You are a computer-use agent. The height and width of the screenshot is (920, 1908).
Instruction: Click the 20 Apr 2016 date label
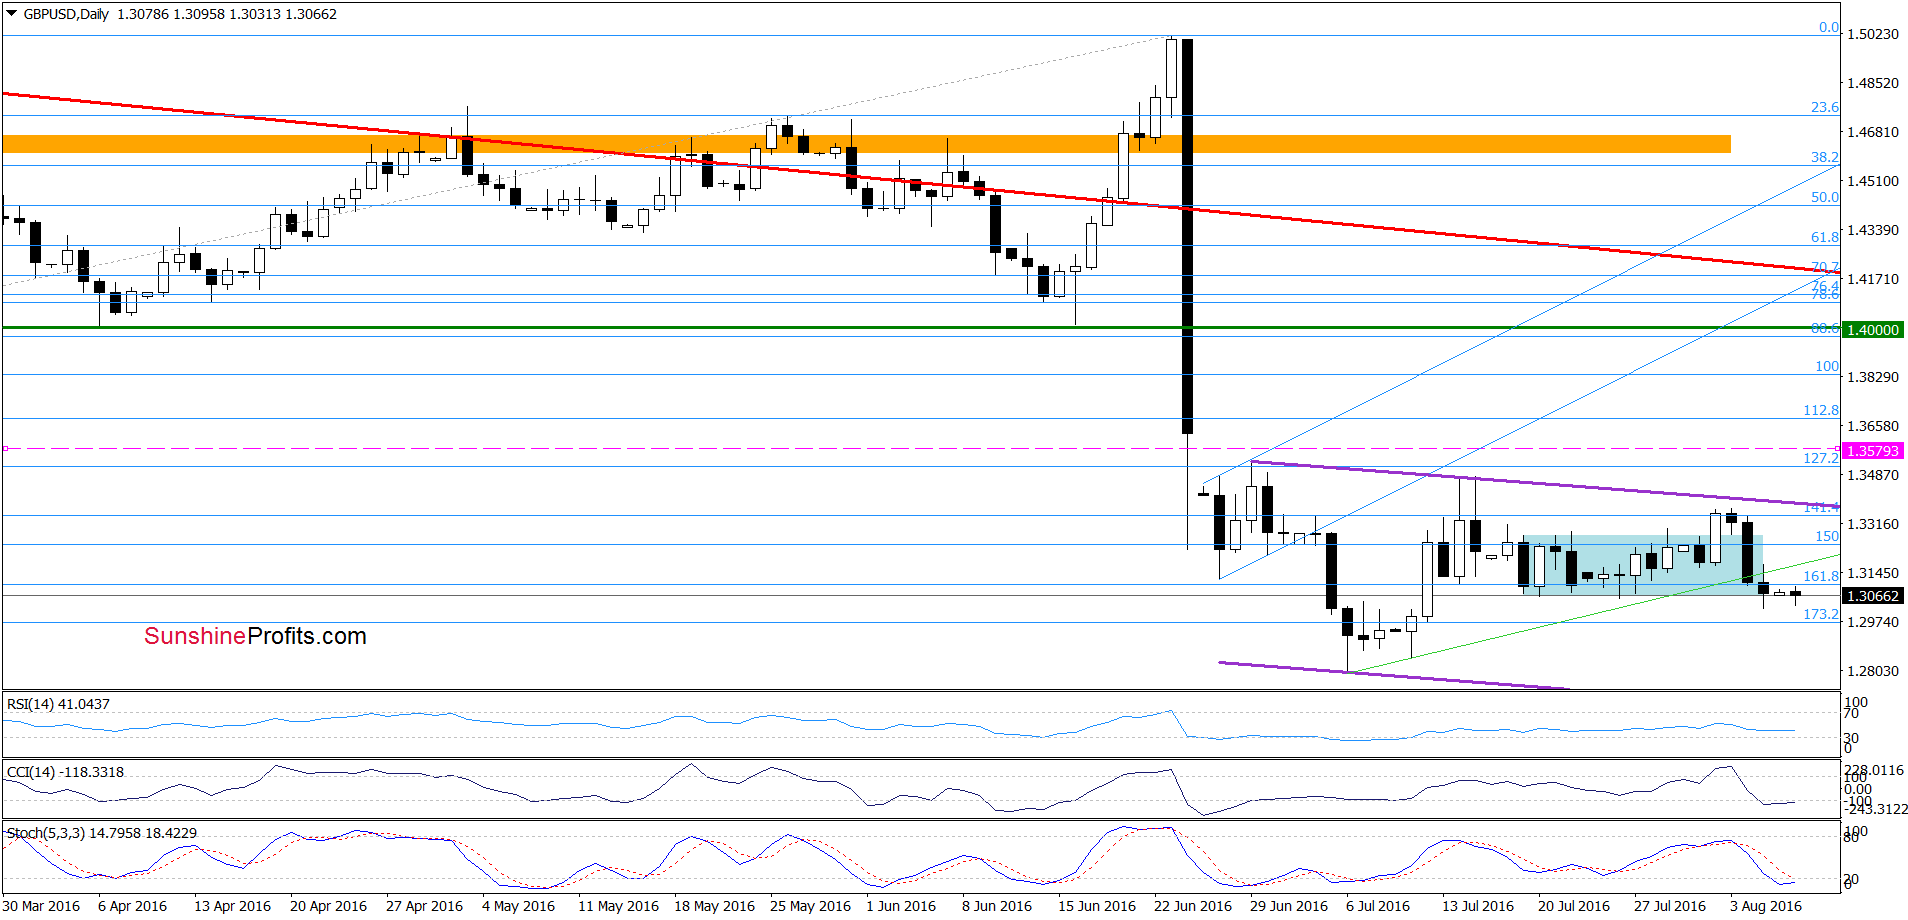click(x=328, y=906)
